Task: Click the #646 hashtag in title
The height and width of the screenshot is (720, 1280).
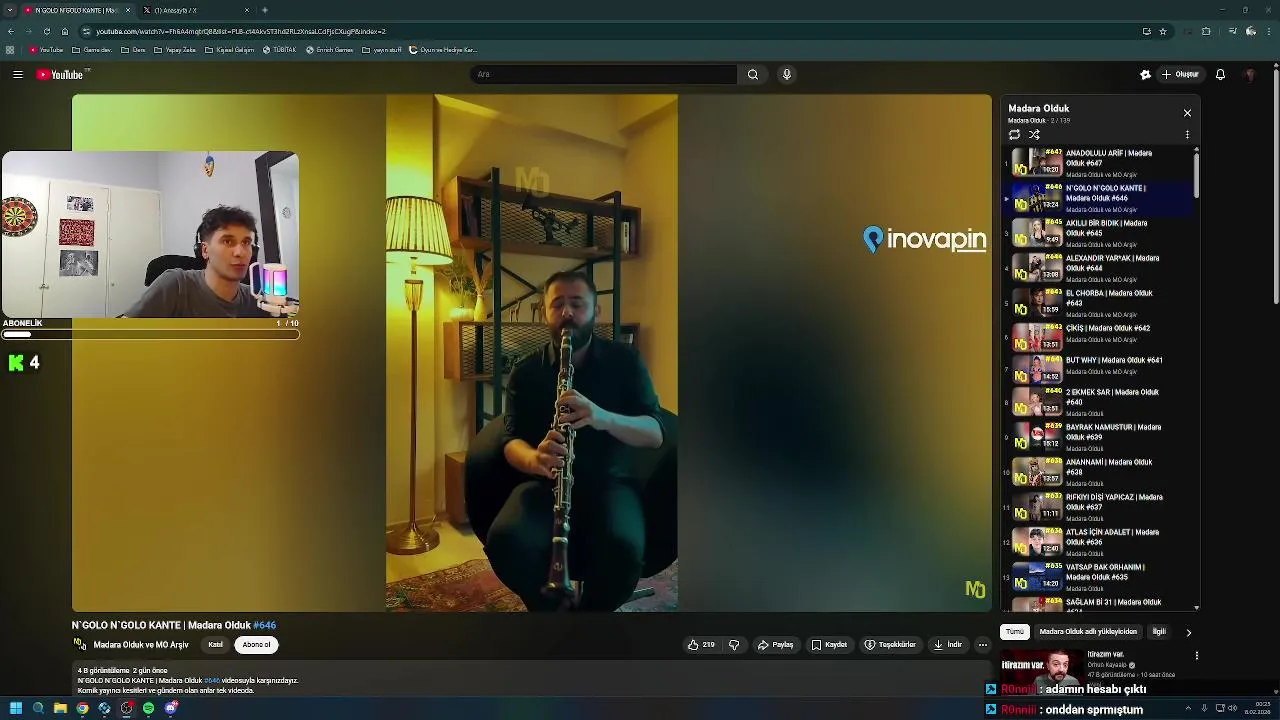Action: pos(265,625)
